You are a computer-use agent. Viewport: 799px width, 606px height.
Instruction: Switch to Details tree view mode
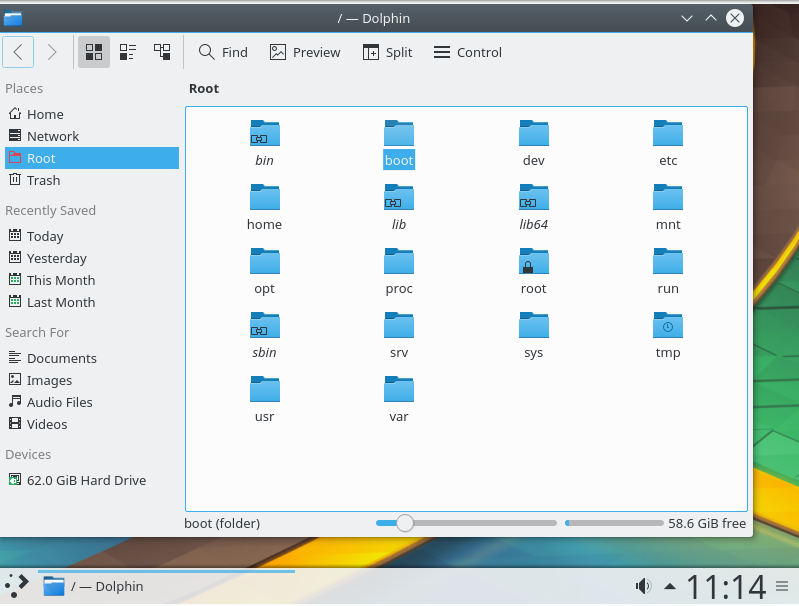point(161,52)
